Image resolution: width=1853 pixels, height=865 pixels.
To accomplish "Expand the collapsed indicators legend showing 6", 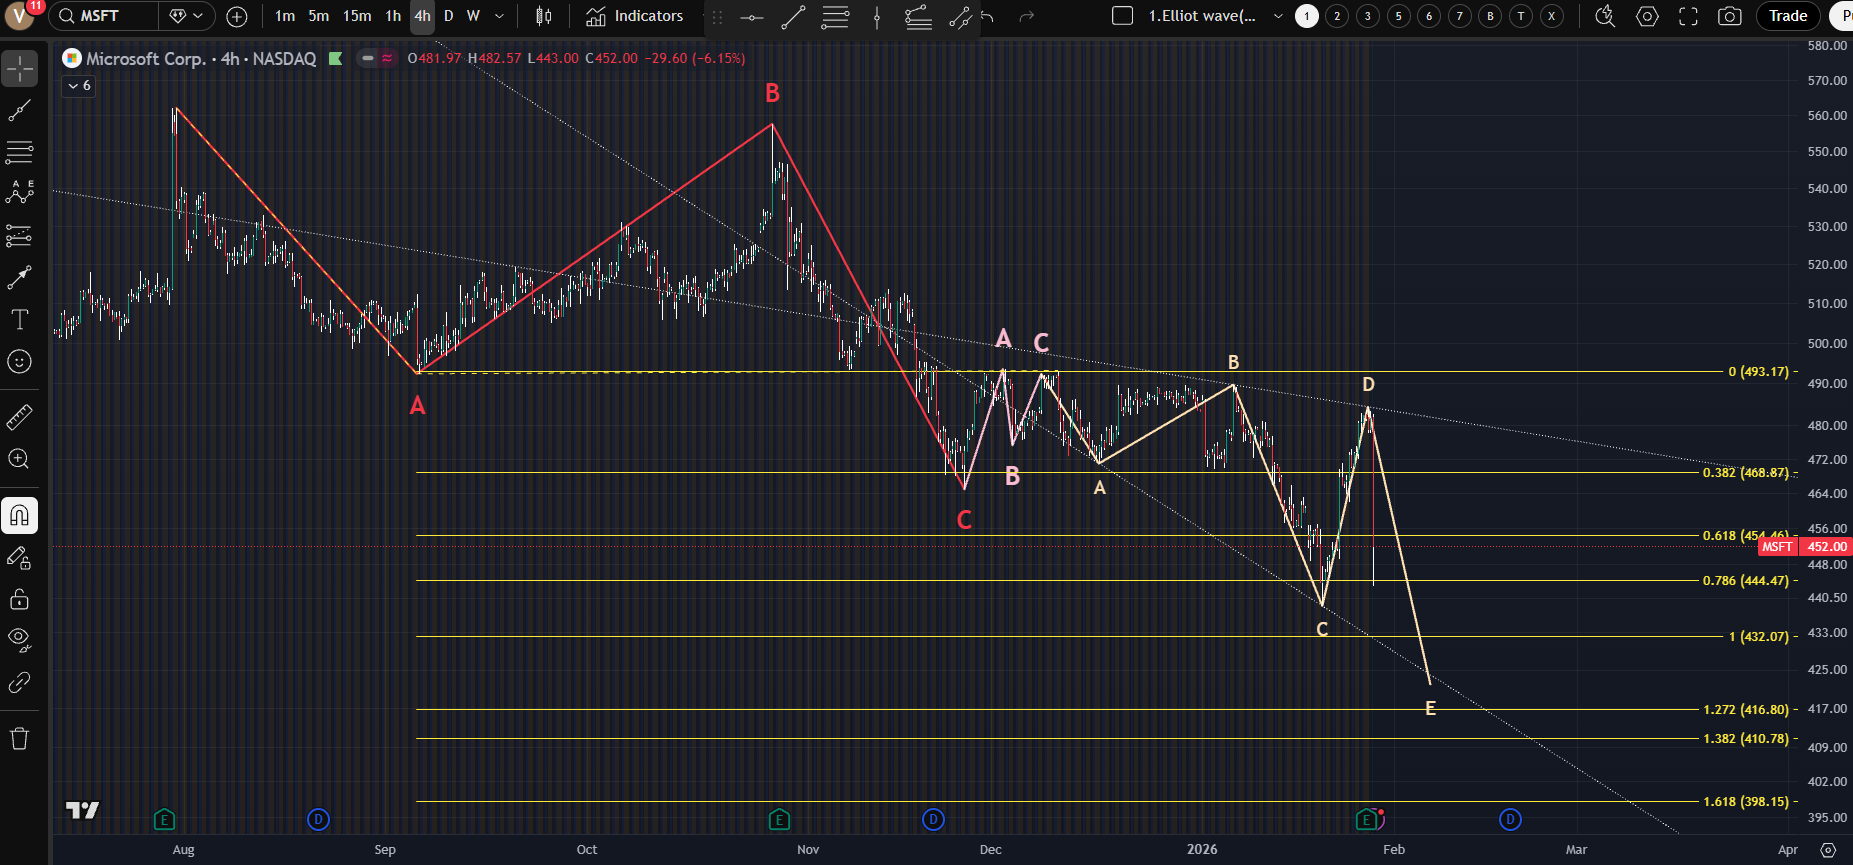I will coord(79,86).
